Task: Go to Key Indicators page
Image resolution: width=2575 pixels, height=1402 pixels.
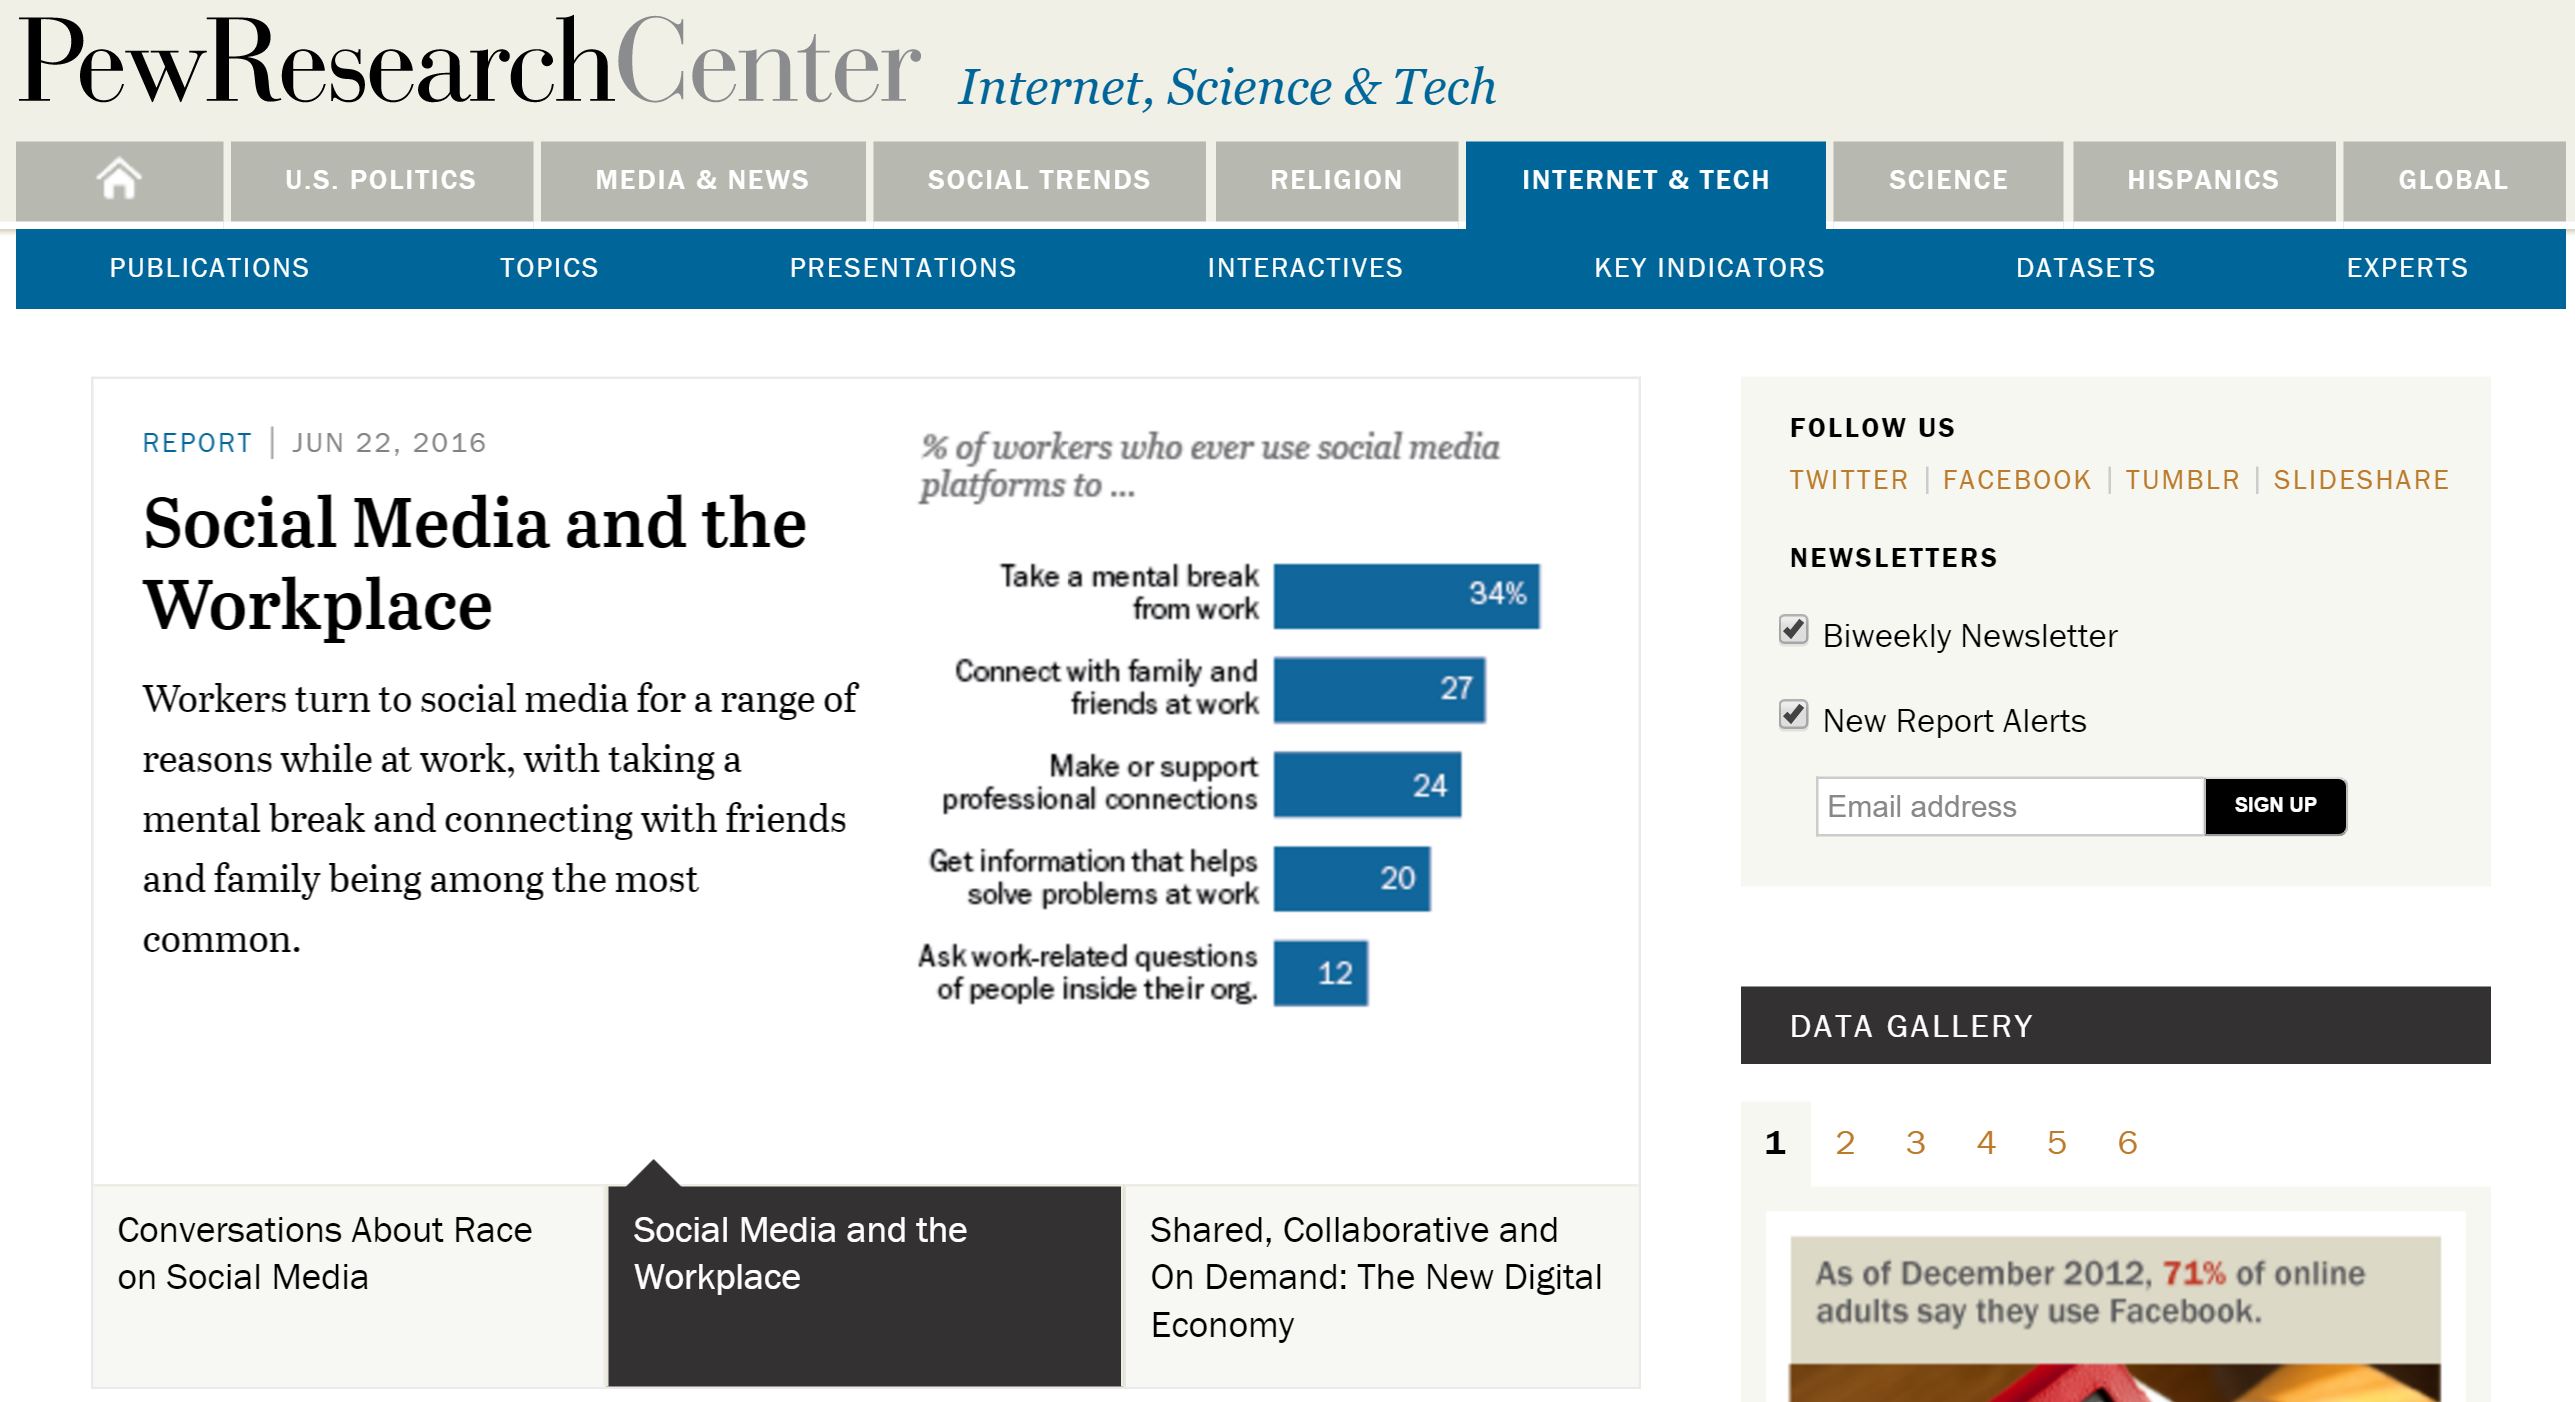Action: tap(1709, 268)
